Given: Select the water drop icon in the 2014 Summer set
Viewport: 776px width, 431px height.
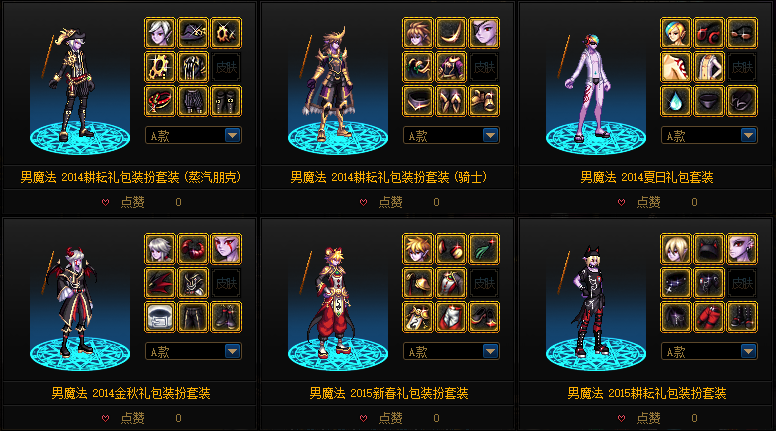Looking at the screenshot, I should coord(676,101).
